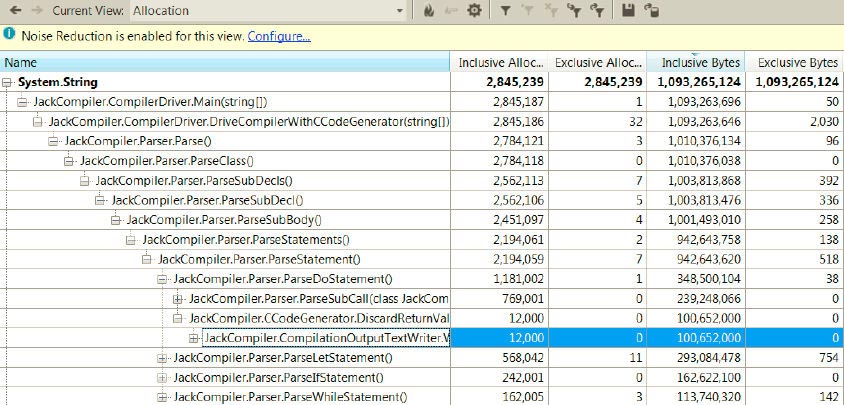The image size is (844, 405).
Task: Click the hot path flame icon
Action: pos(428,11)
